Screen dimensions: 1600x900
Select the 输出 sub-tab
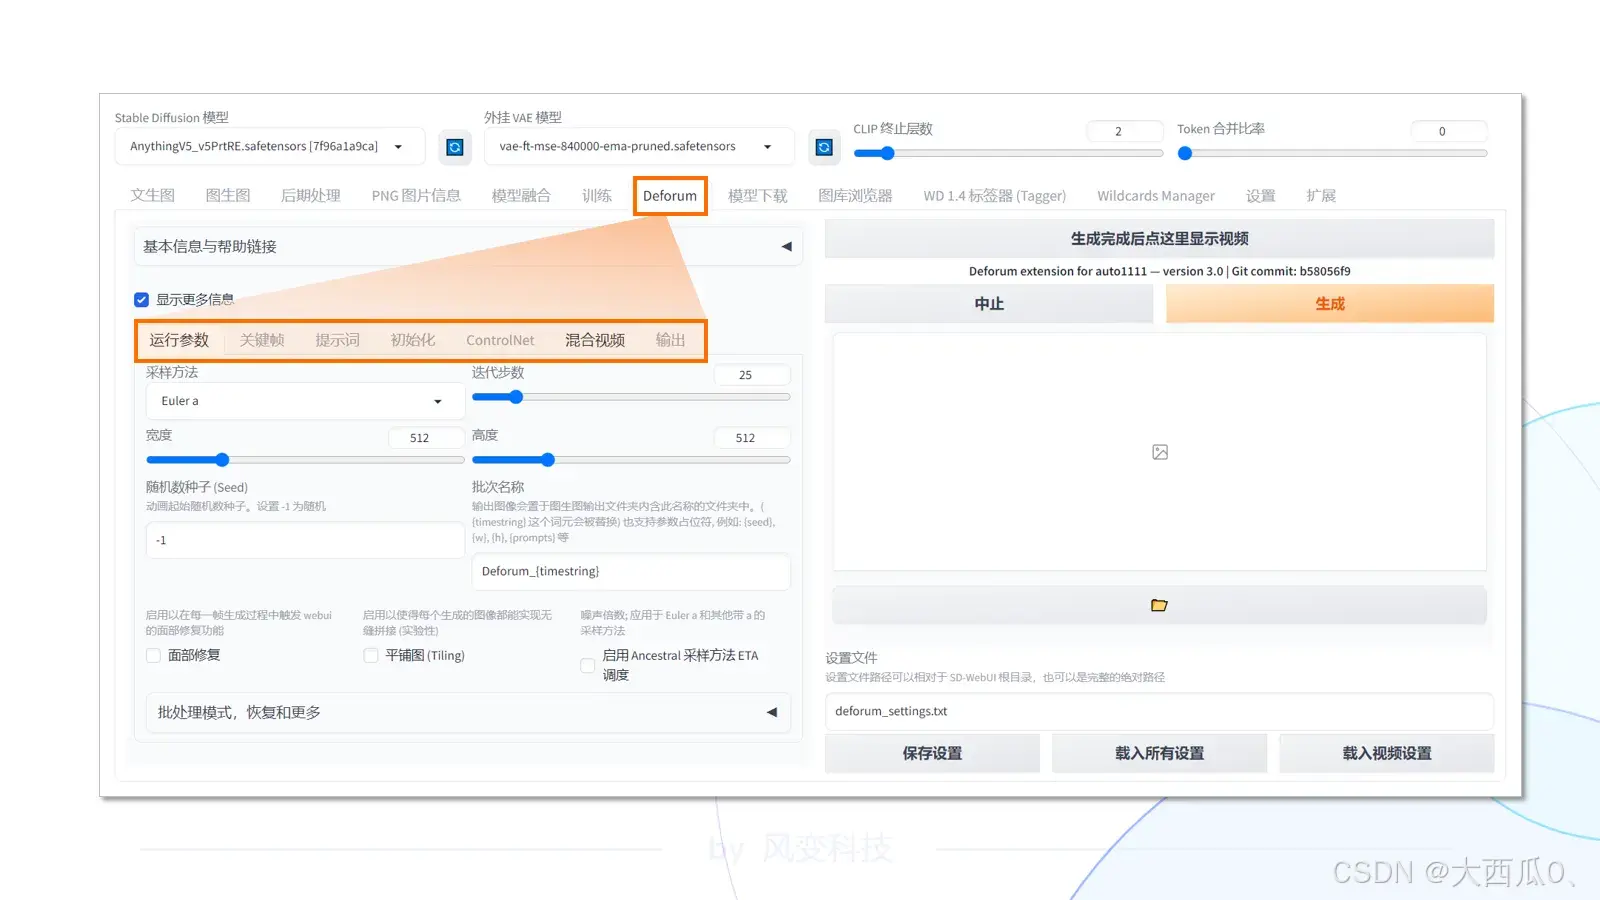coord(671,341)
